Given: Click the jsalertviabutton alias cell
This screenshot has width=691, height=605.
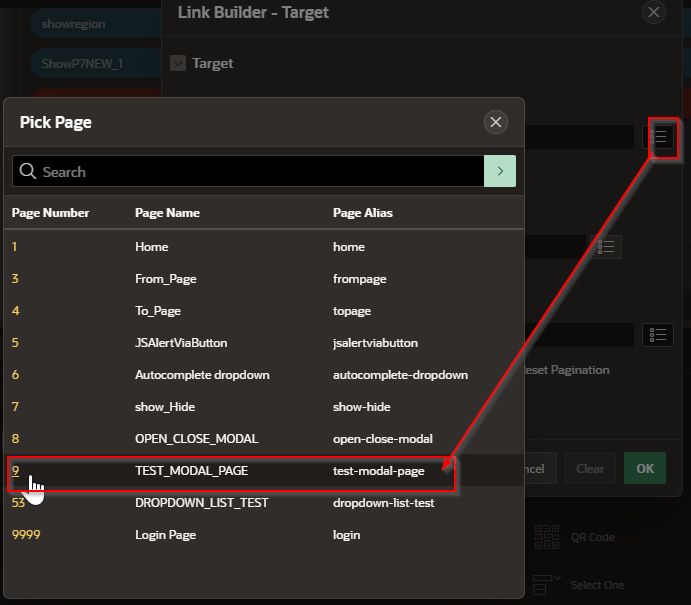Looking at the screenshot, I should (375, 343).
